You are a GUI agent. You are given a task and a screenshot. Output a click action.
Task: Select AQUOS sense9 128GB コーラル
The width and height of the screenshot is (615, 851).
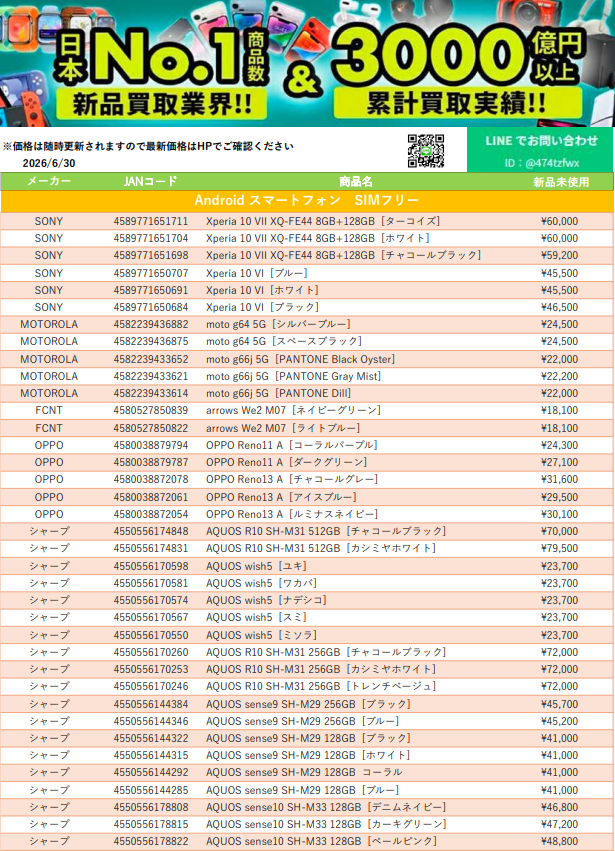click(305, 772)
